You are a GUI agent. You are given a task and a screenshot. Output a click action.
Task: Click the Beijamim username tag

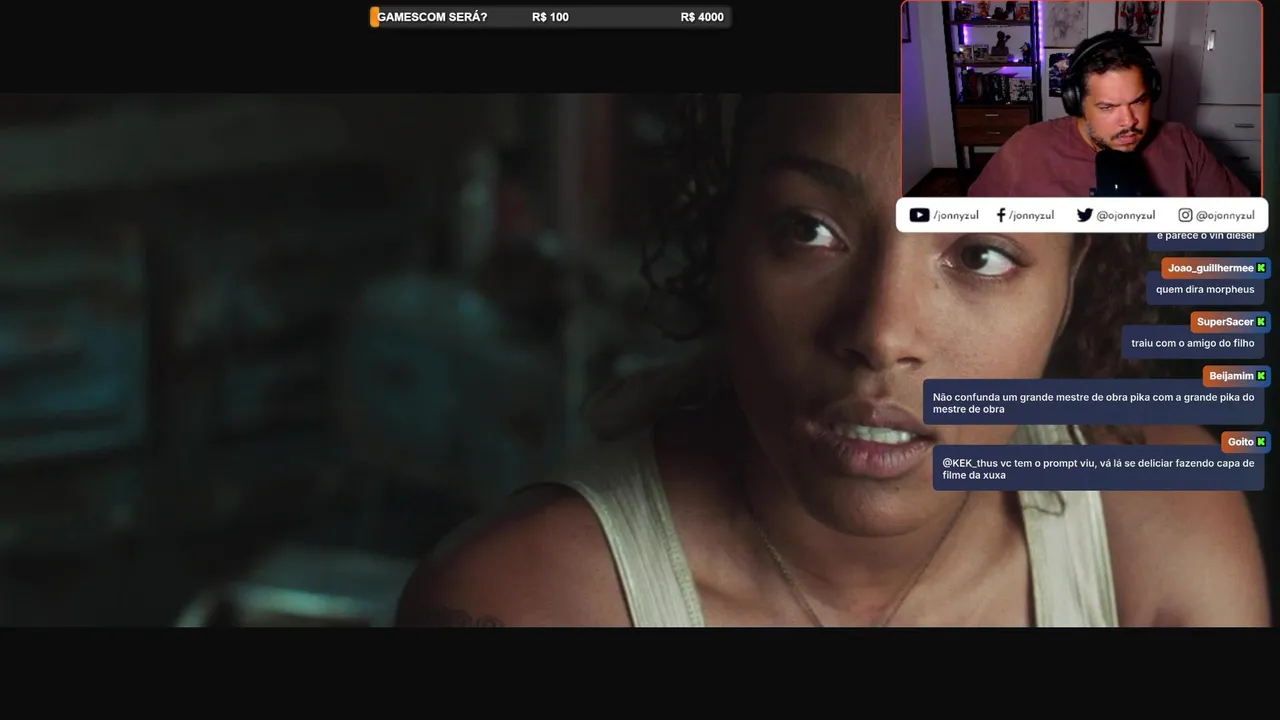tap(1237, 376)
